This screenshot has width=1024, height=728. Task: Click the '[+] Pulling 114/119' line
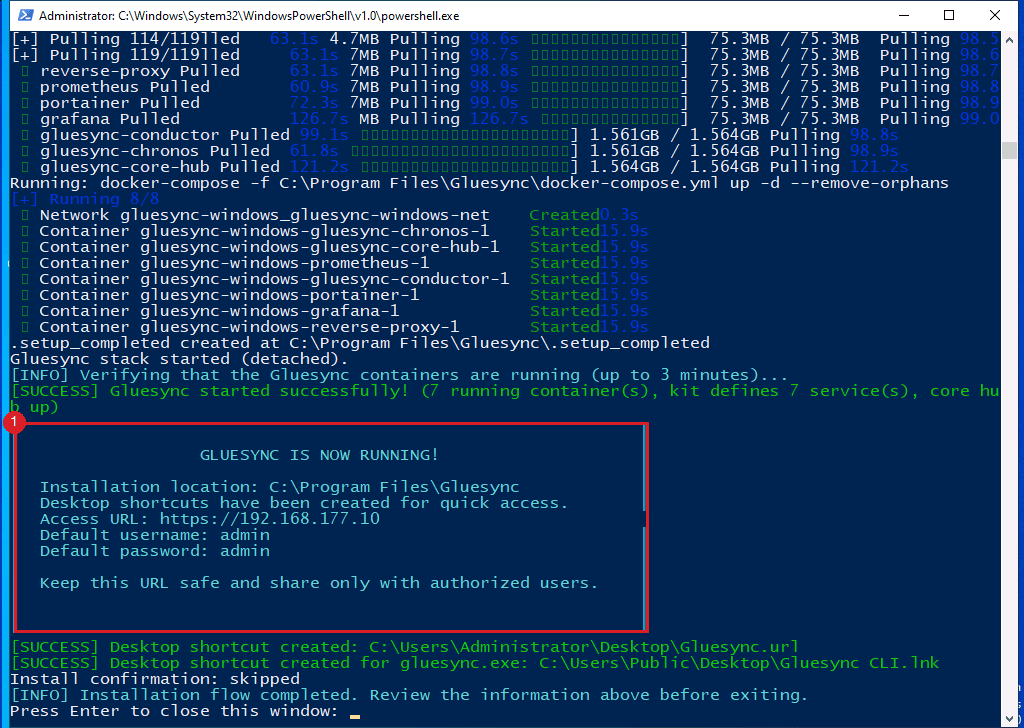click(505, 39)
